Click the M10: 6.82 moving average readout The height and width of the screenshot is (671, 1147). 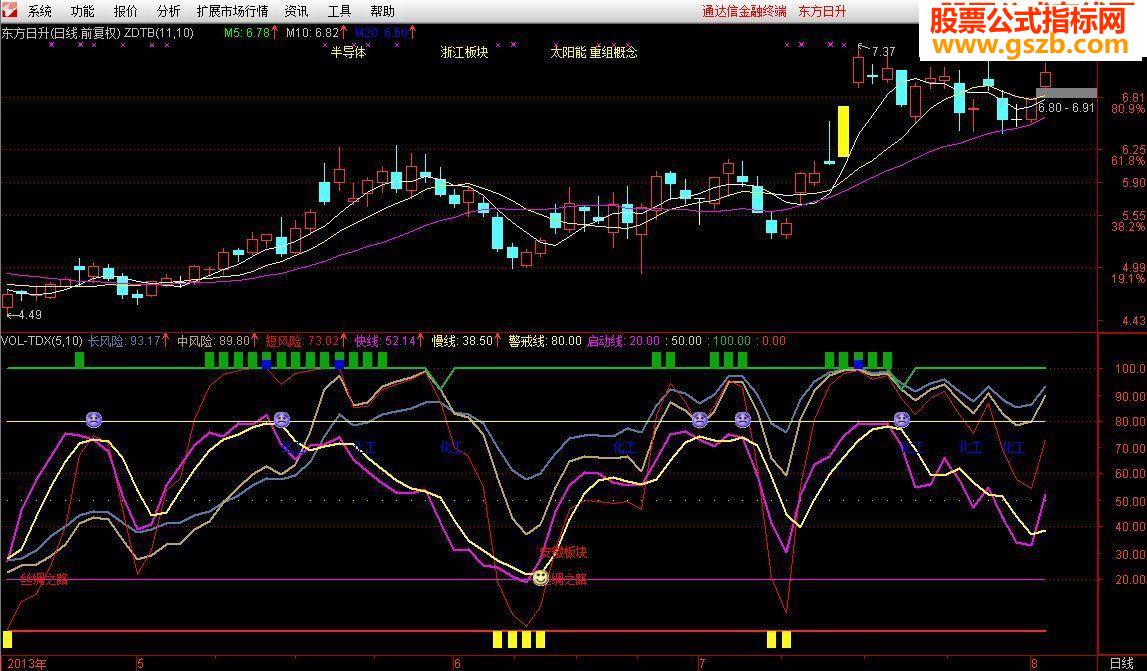tap(312, 32)
